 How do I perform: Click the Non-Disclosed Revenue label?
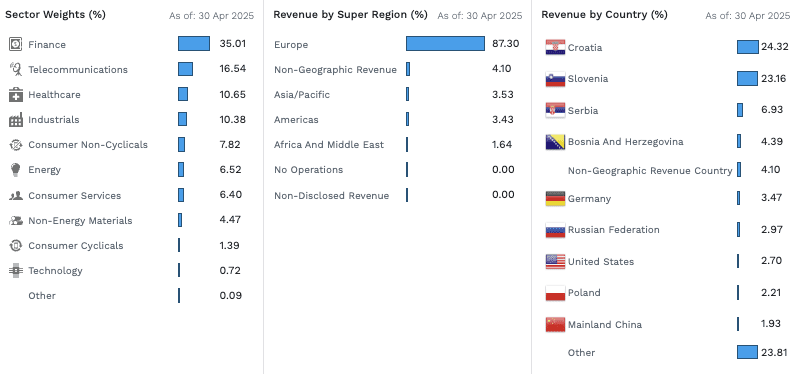click(331, 196)
